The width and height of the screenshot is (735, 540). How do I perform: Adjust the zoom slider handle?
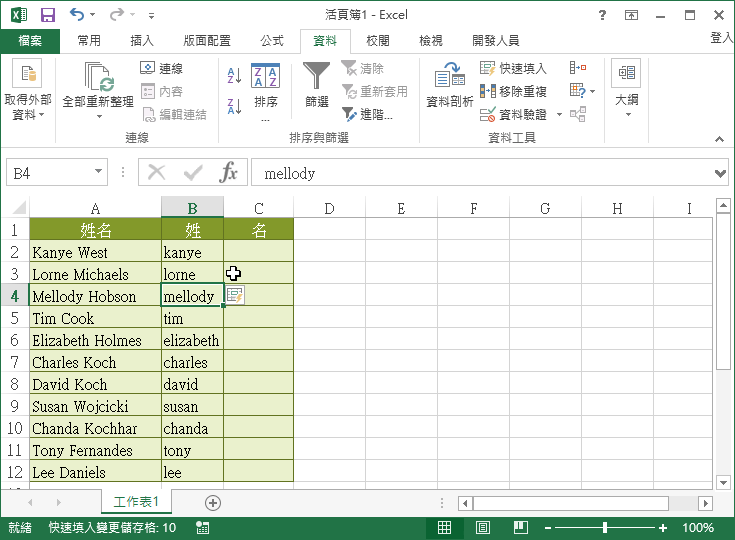pos(605,528)
